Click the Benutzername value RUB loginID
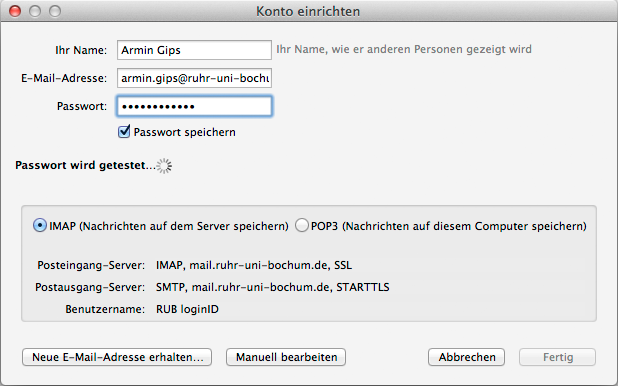This screenshot has height=386, width=618. [x=187, y=309]
